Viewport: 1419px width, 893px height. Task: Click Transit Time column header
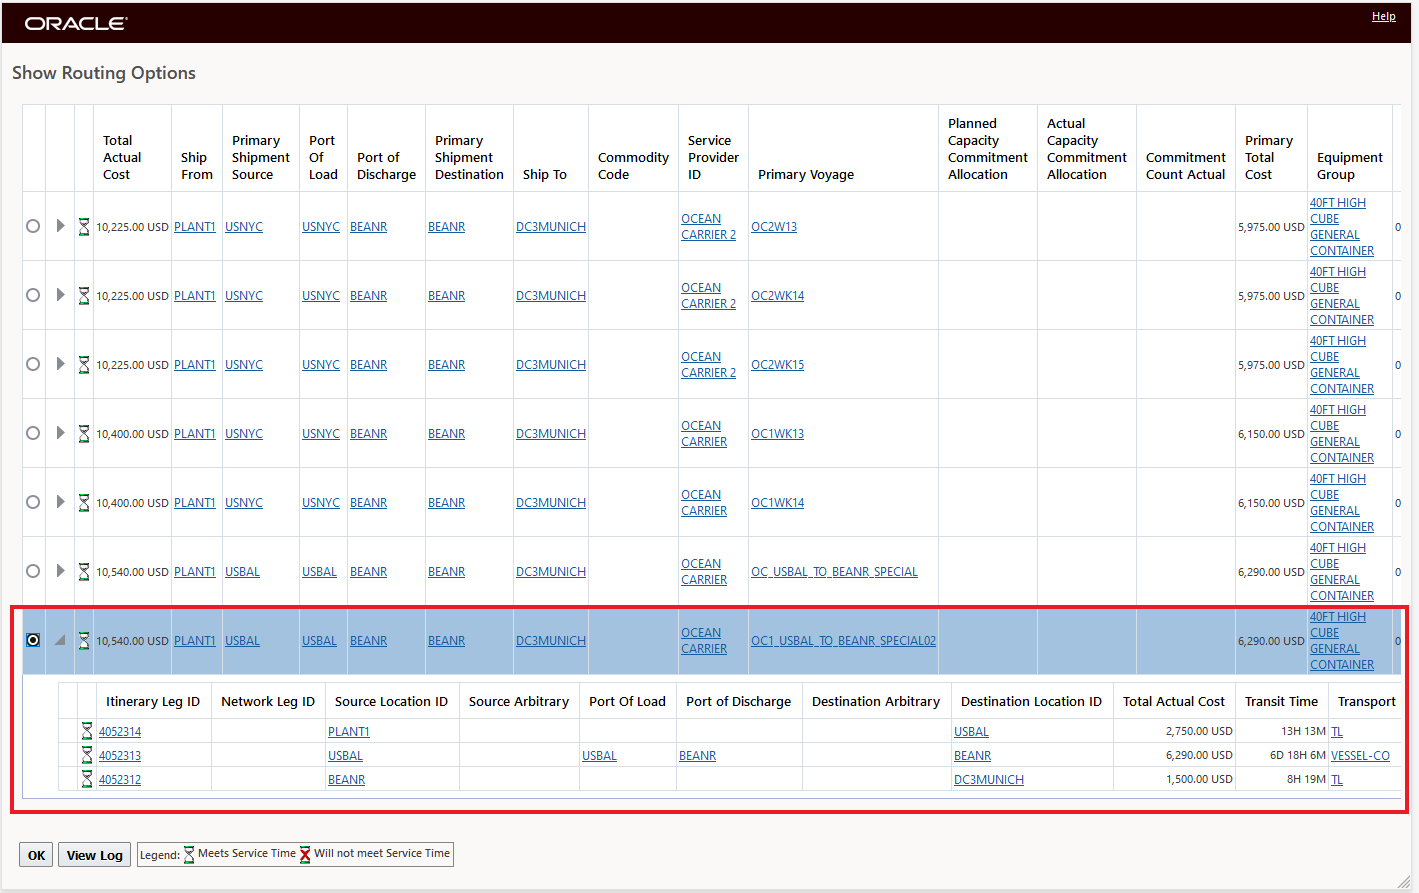(1281, 701)
